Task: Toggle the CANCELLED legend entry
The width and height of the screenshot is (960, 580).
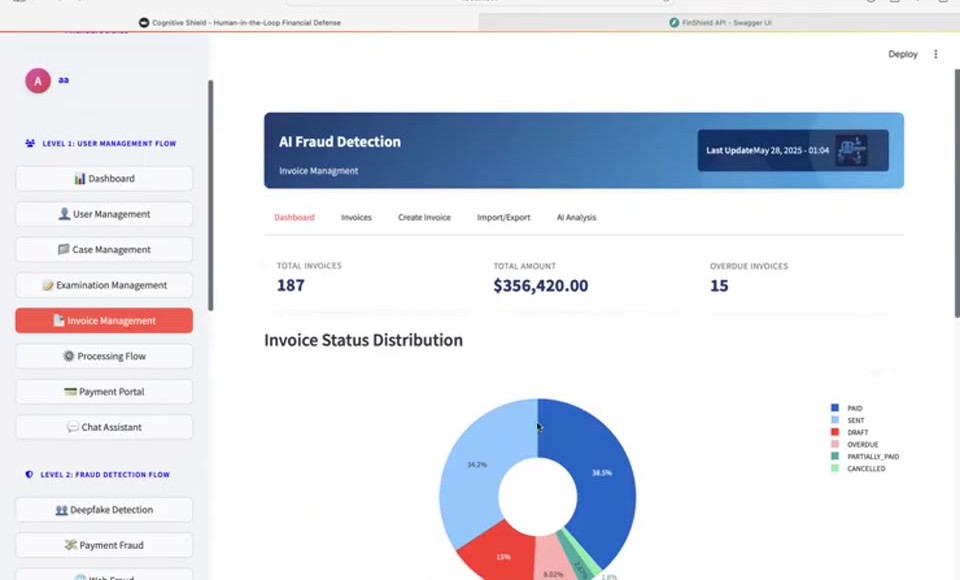Action: [x=866, y=469]
